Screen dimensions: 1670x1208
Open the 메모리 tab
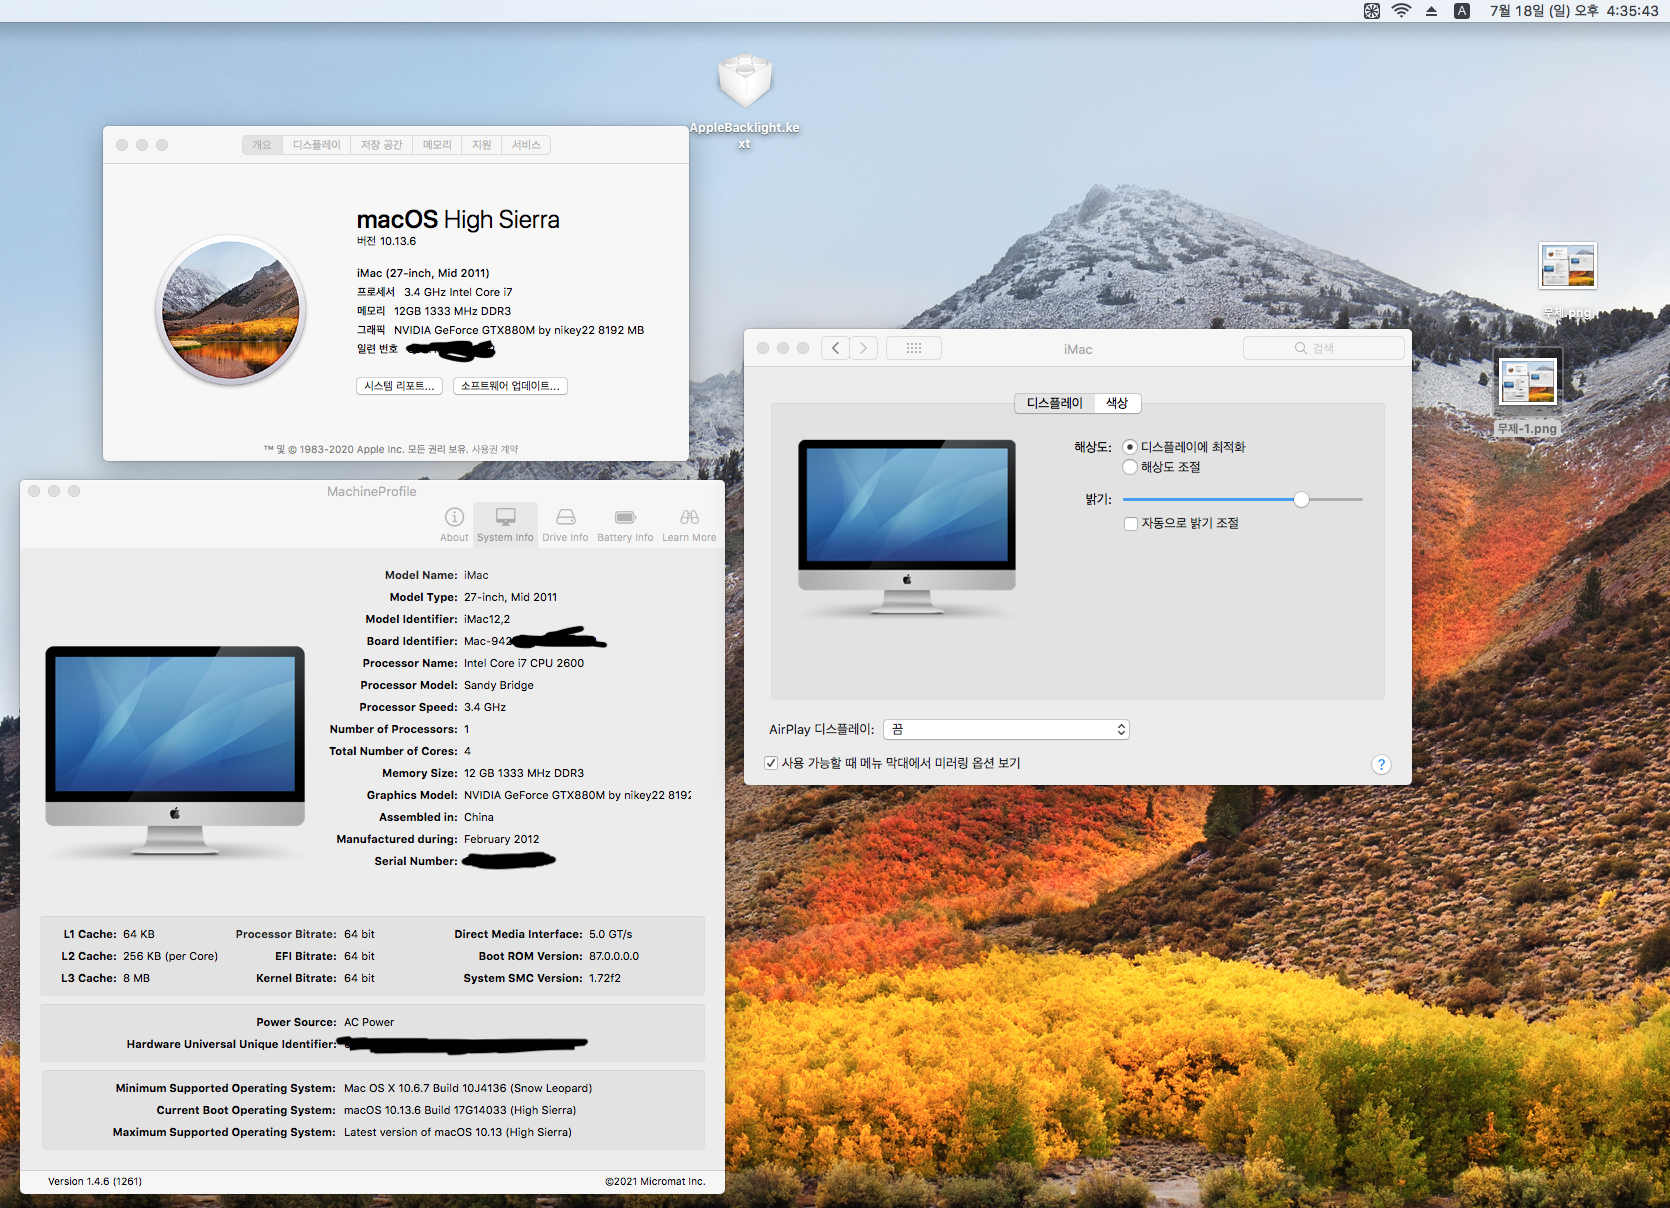(x=437, y=145)
